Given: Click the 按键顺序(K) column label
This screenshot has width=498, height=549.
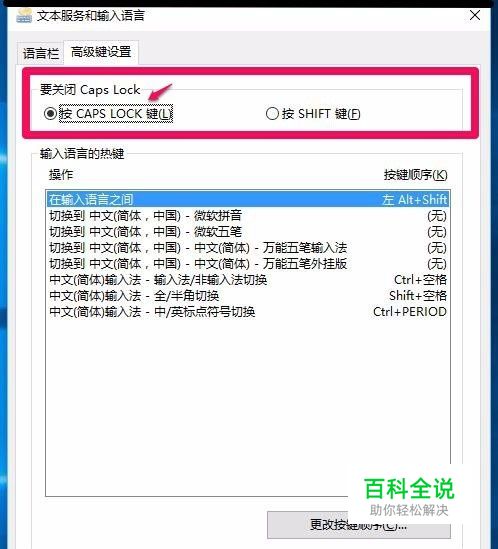Looking at the screenshot, I should [x=415, y=174].
